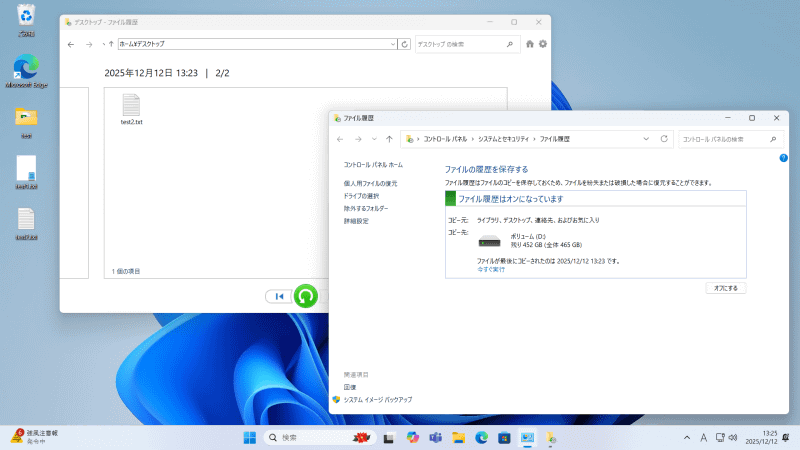800x450 pixels.
Task: Click up arrow in Control Panel window
Action: click(x=389, y=139)
